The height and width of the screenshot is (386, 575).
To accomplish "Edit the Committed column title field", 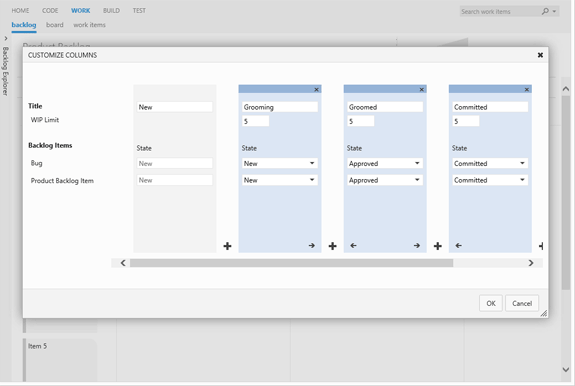I will point(490,107).
